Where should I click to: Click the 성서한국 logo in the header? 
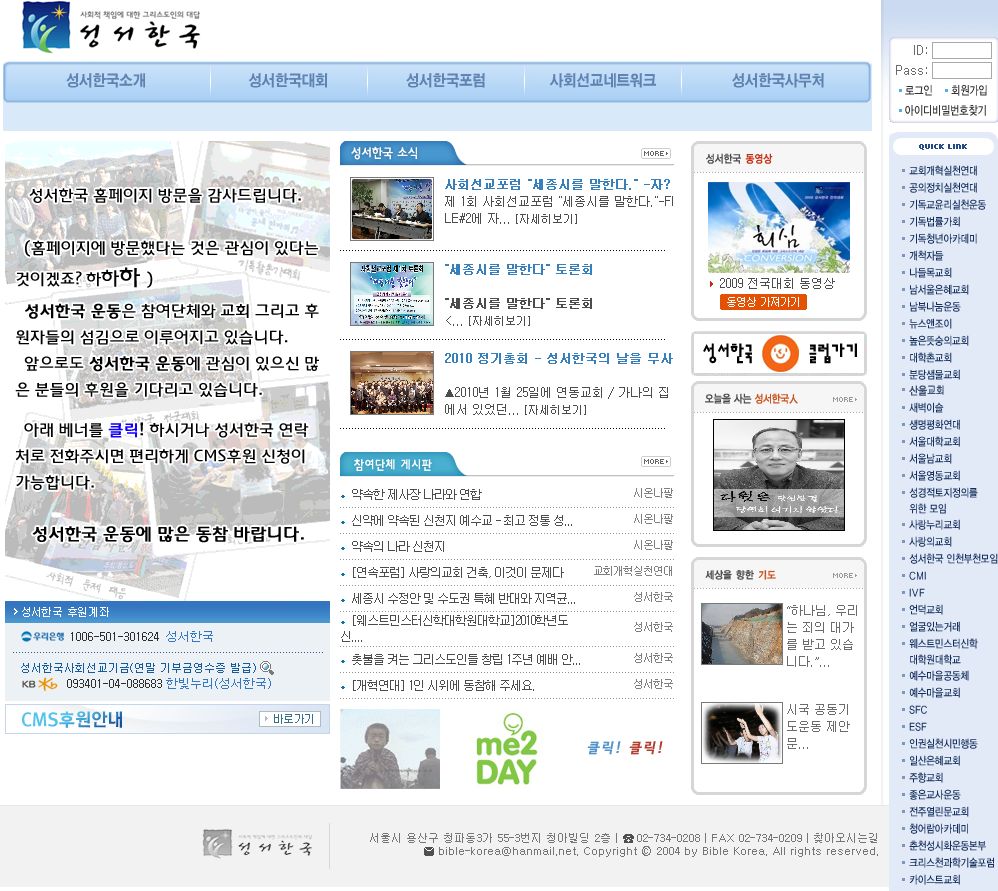pos(110,28)
